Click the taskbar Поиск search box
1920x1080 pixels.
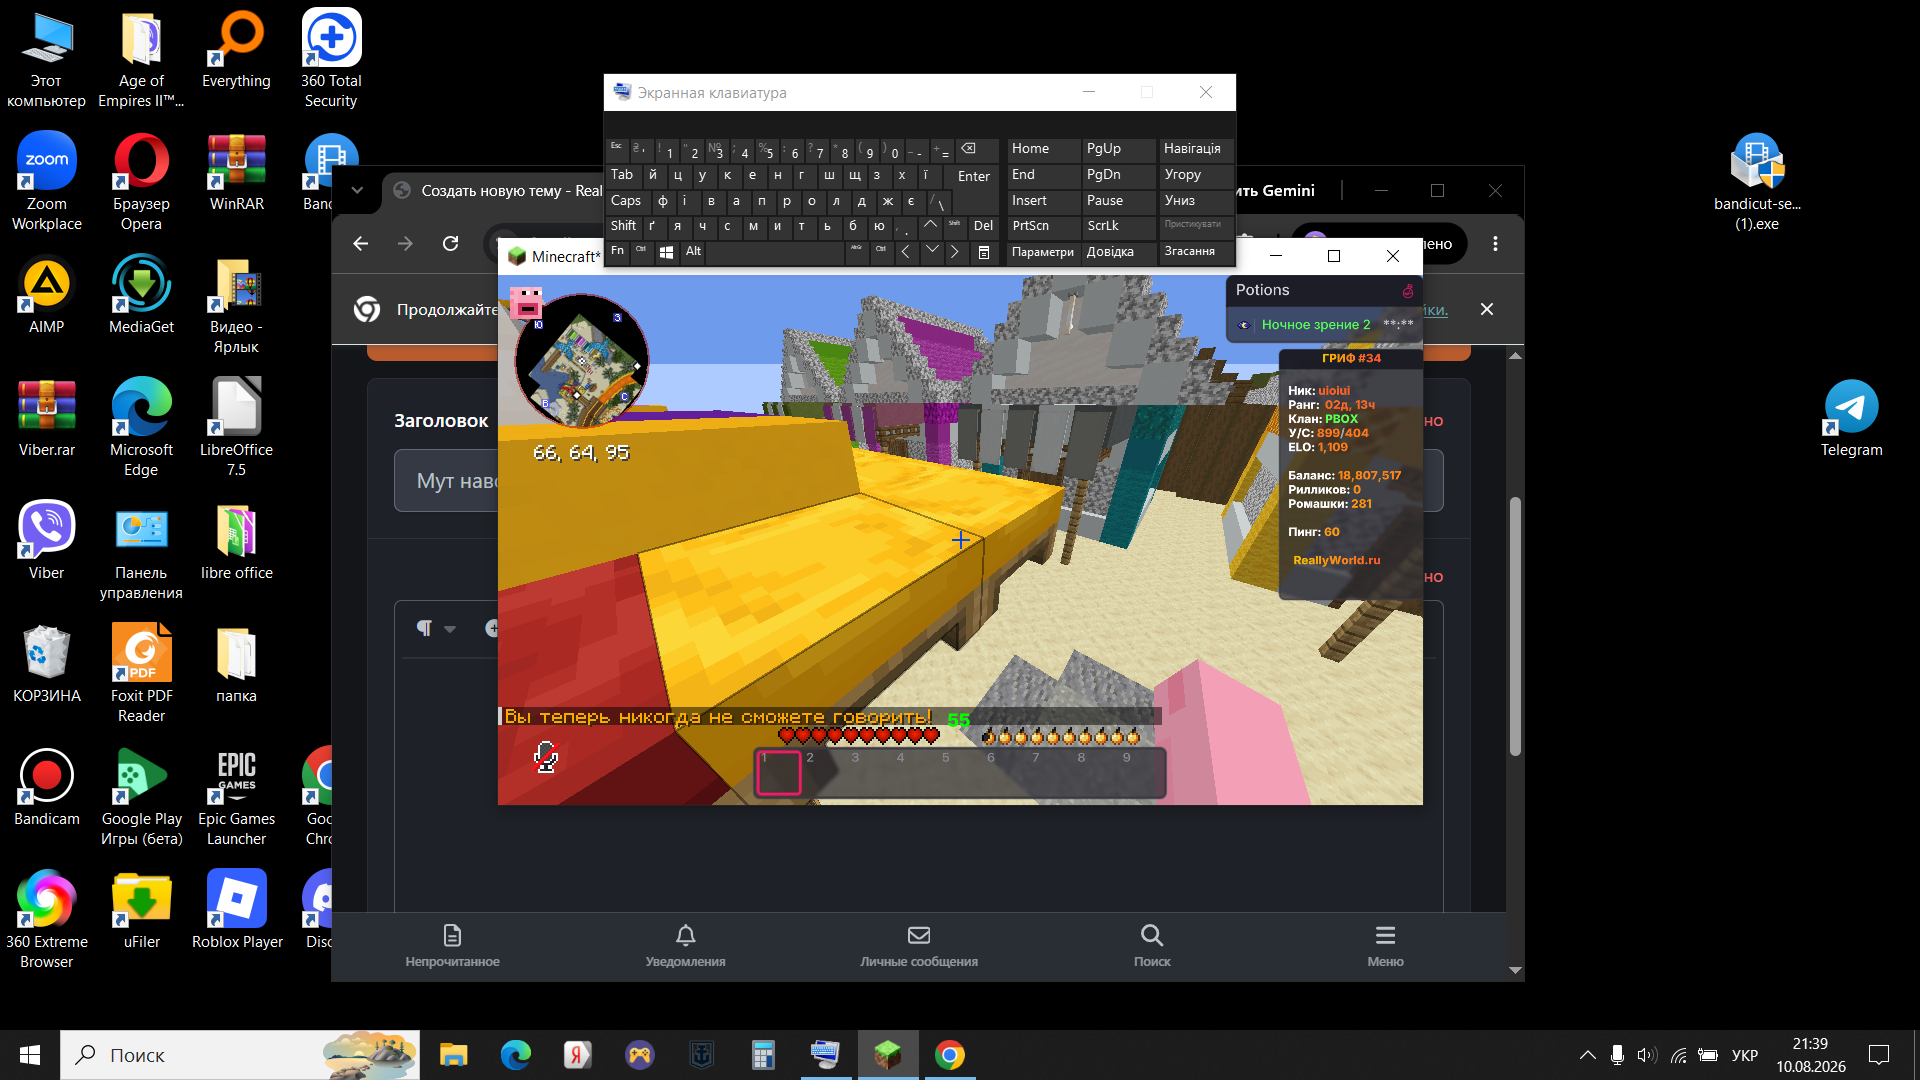240,1055
